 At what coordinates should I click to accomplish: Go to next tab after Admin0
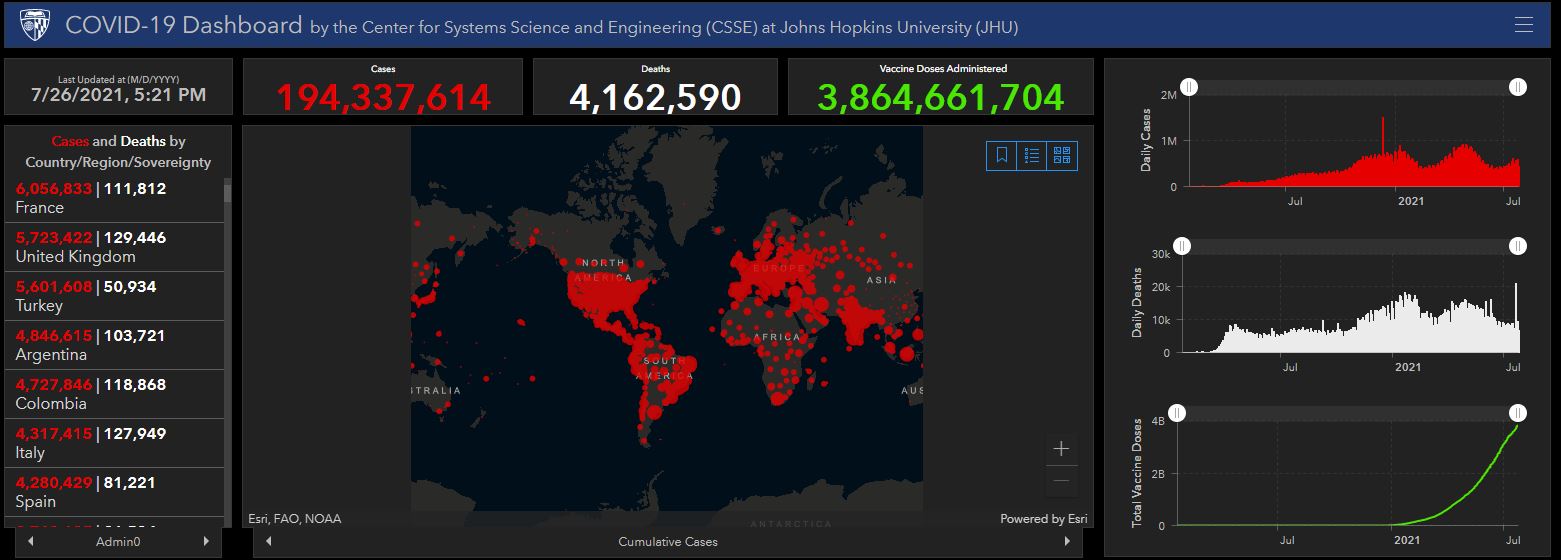pyautogui.click(x=206, y=541)
